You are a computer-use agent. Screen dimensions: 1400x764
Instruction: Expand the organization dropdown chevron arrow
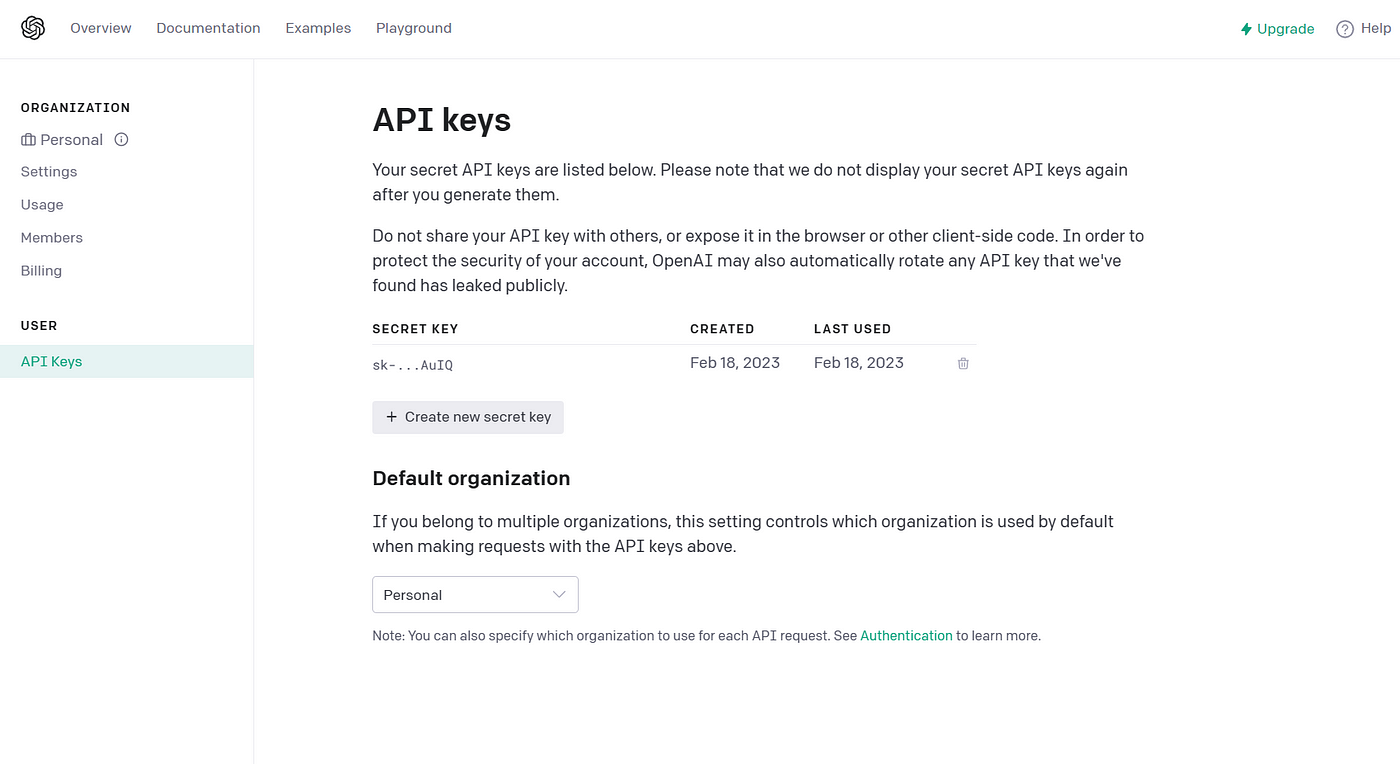click(559, 594)
